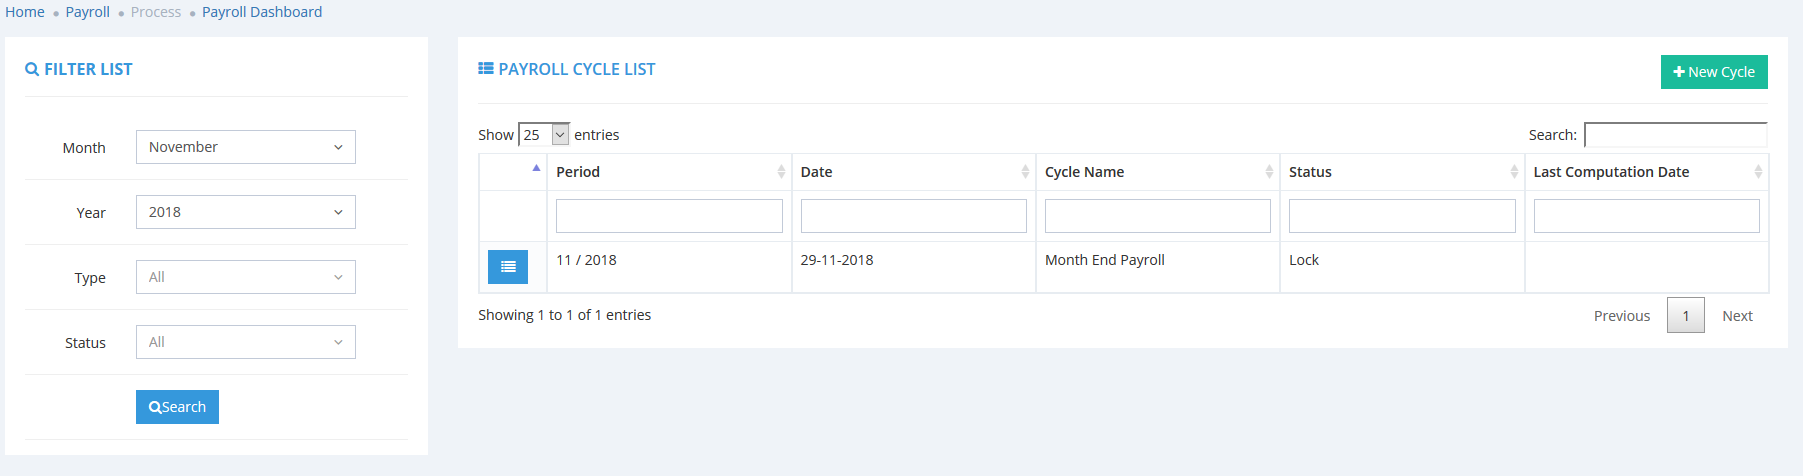Sort by Status column arrows
Screen dimensions: 1803x476
(1514, 172)
